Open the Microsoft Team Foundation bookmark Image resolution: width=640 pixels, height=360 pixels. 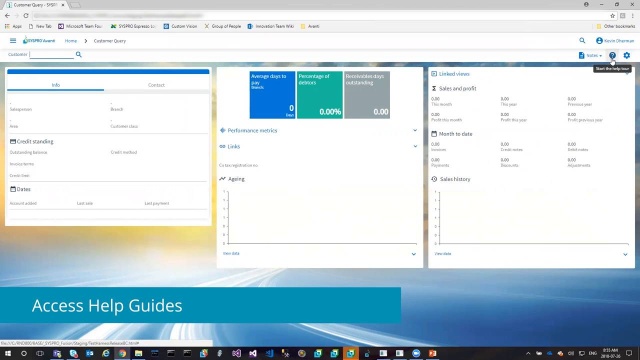(80, 26)
